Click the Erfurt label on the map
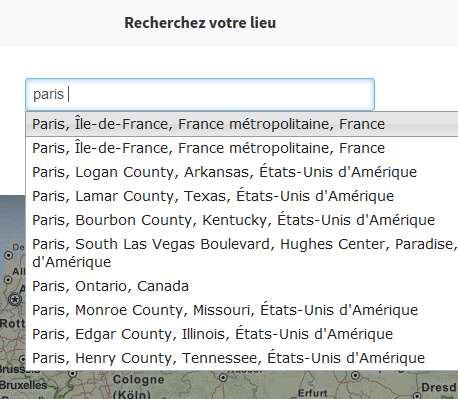 point(312,393)
